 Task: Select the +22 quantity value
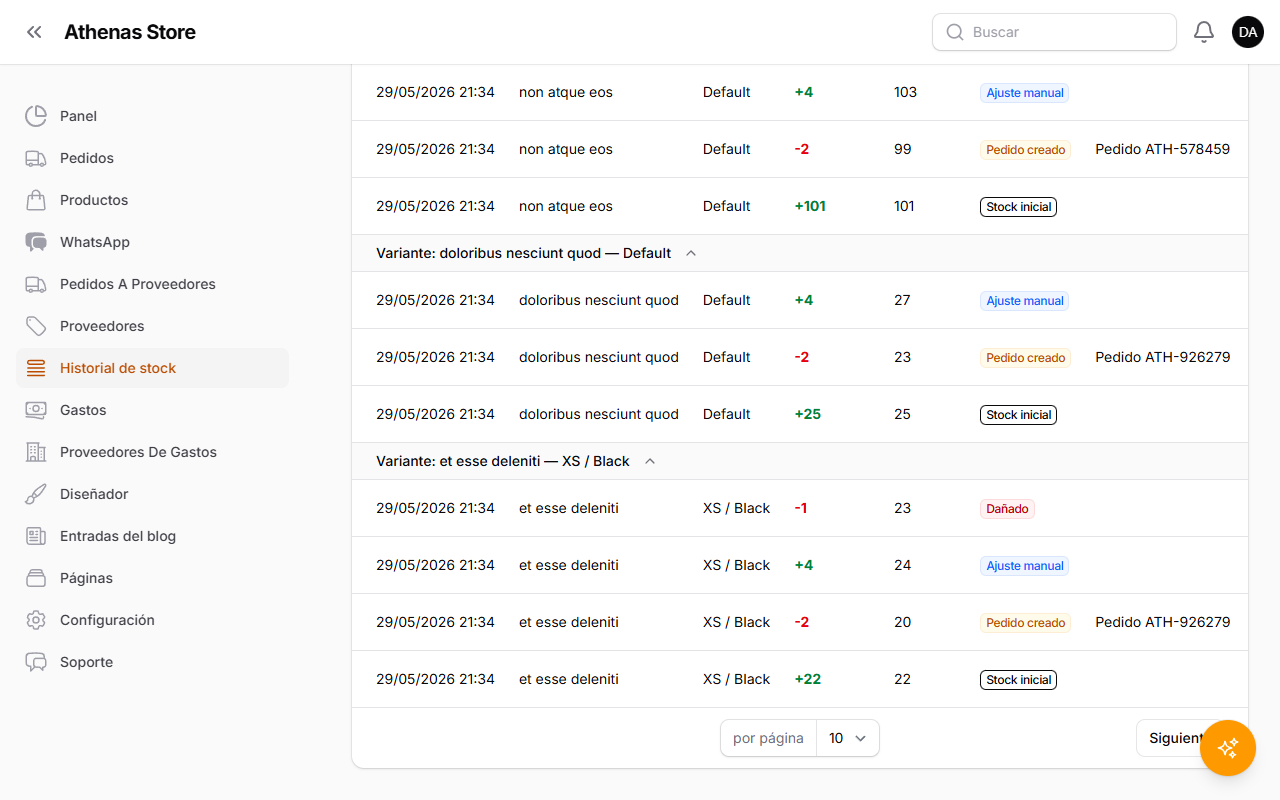808,679
